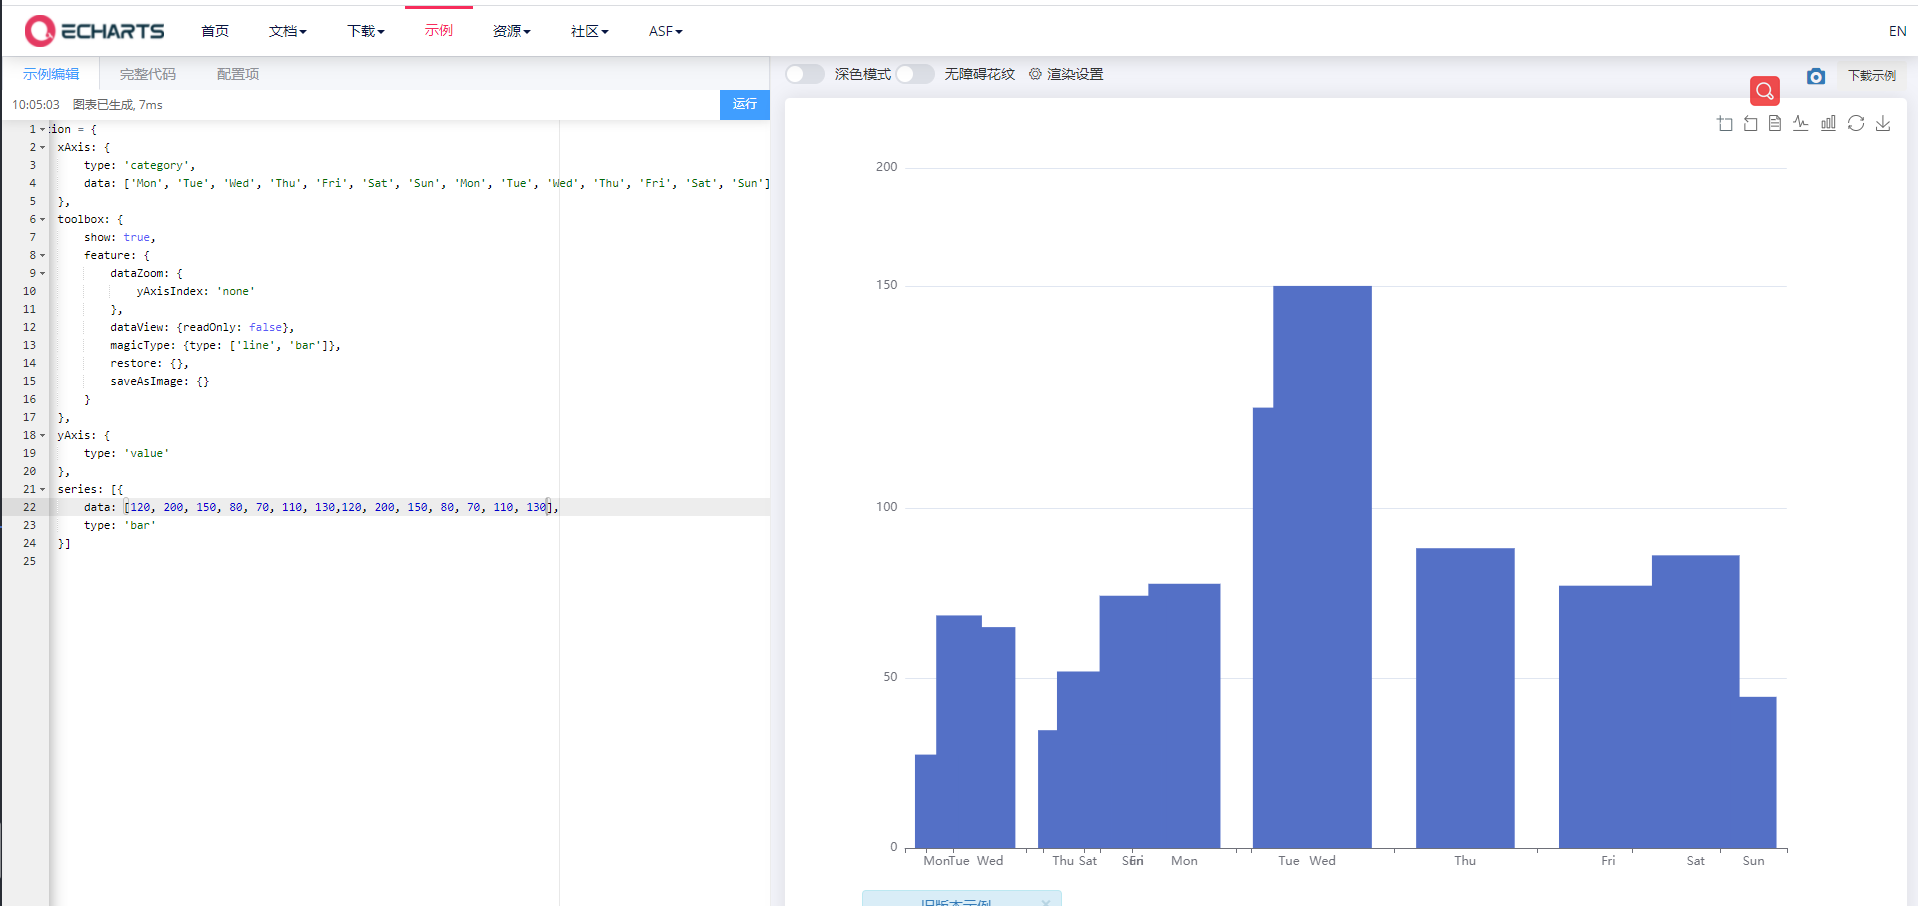Switch to the 配置项 tab
1918x906 pixels.
pyautogui.click(x=236, y=73)
